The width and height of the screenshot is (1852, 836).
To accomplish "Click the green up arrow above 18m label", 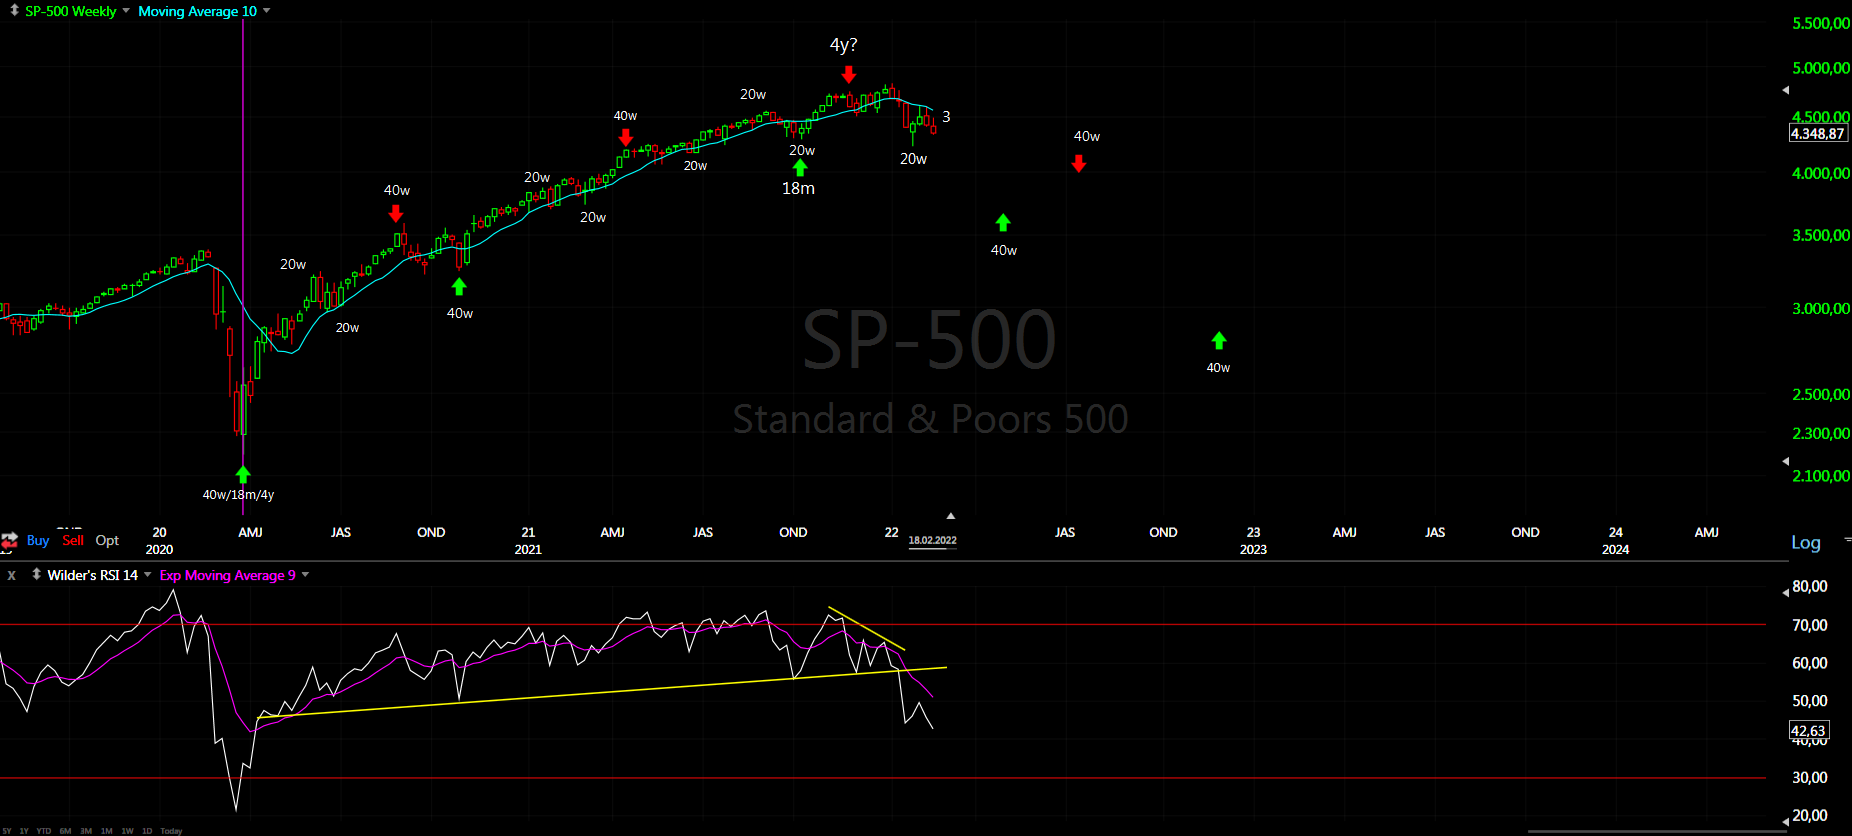I will [x=800, y=167].
